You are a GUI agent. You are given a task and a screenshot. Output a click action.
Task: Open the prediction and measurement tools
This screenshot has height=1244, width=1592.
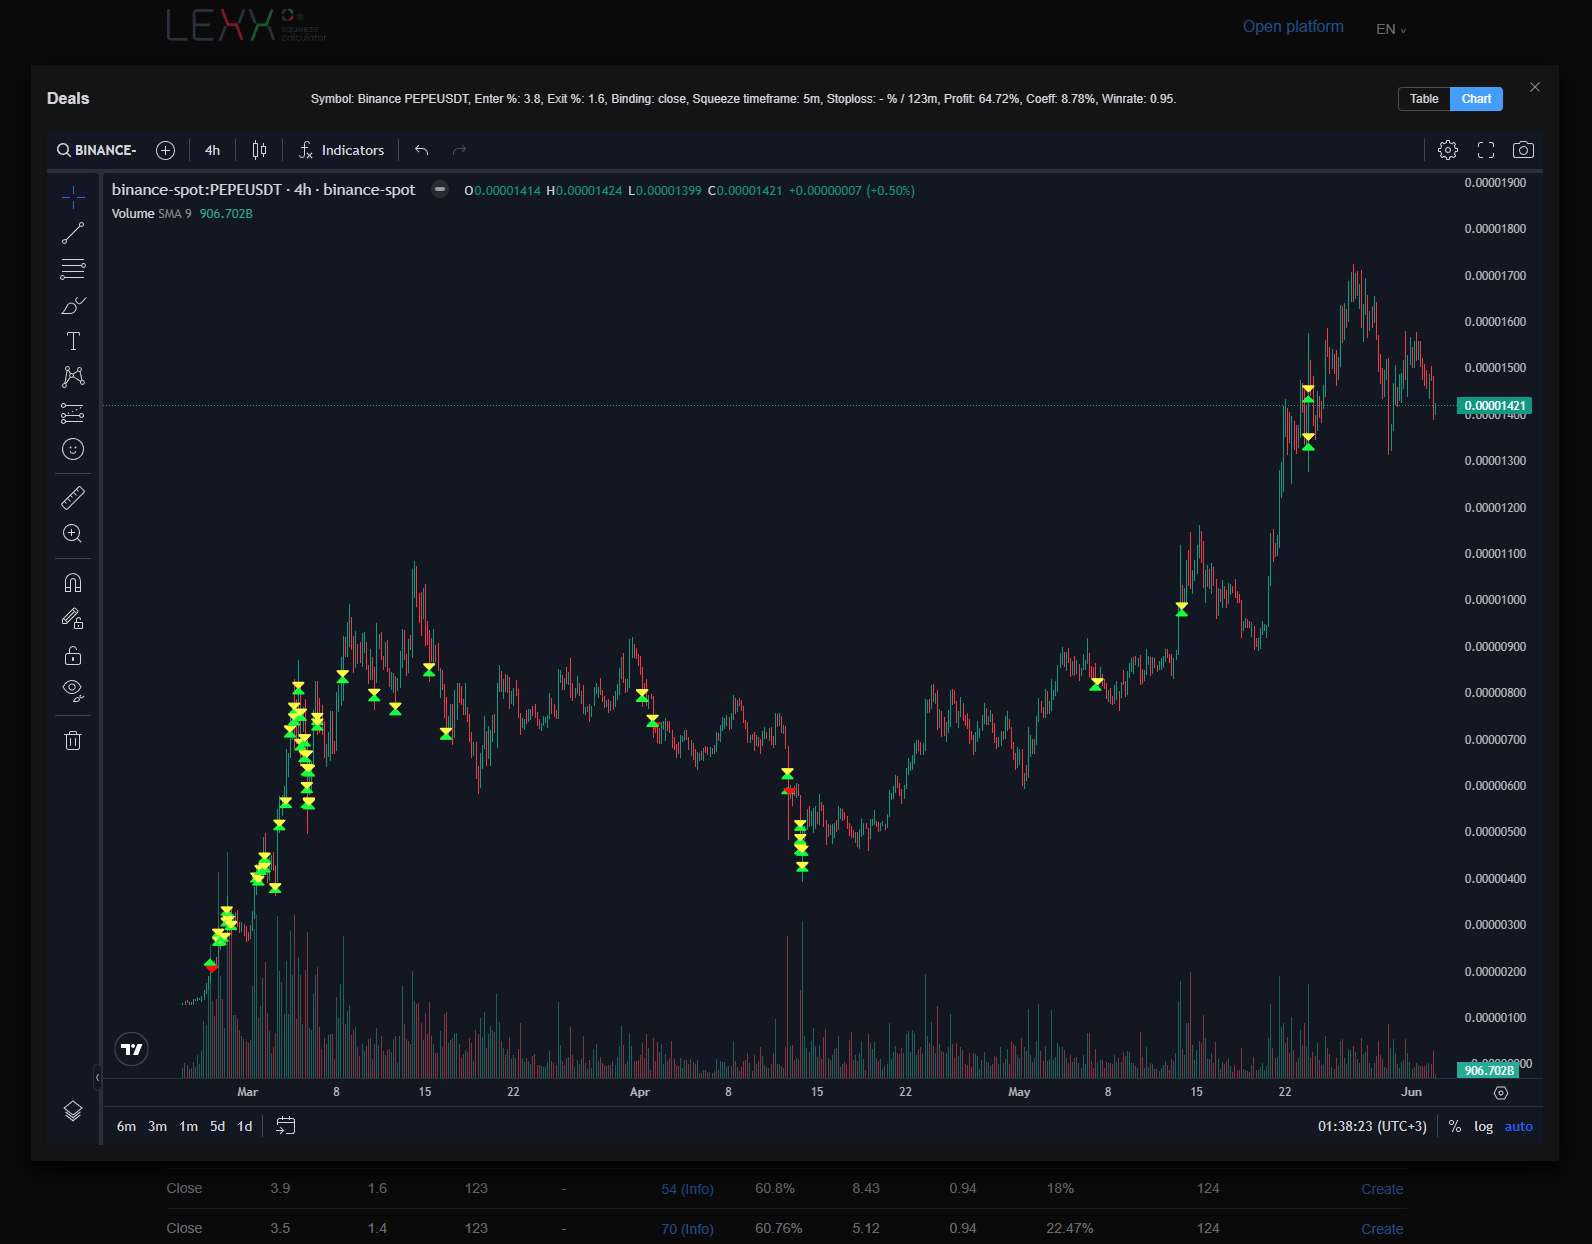73,413
